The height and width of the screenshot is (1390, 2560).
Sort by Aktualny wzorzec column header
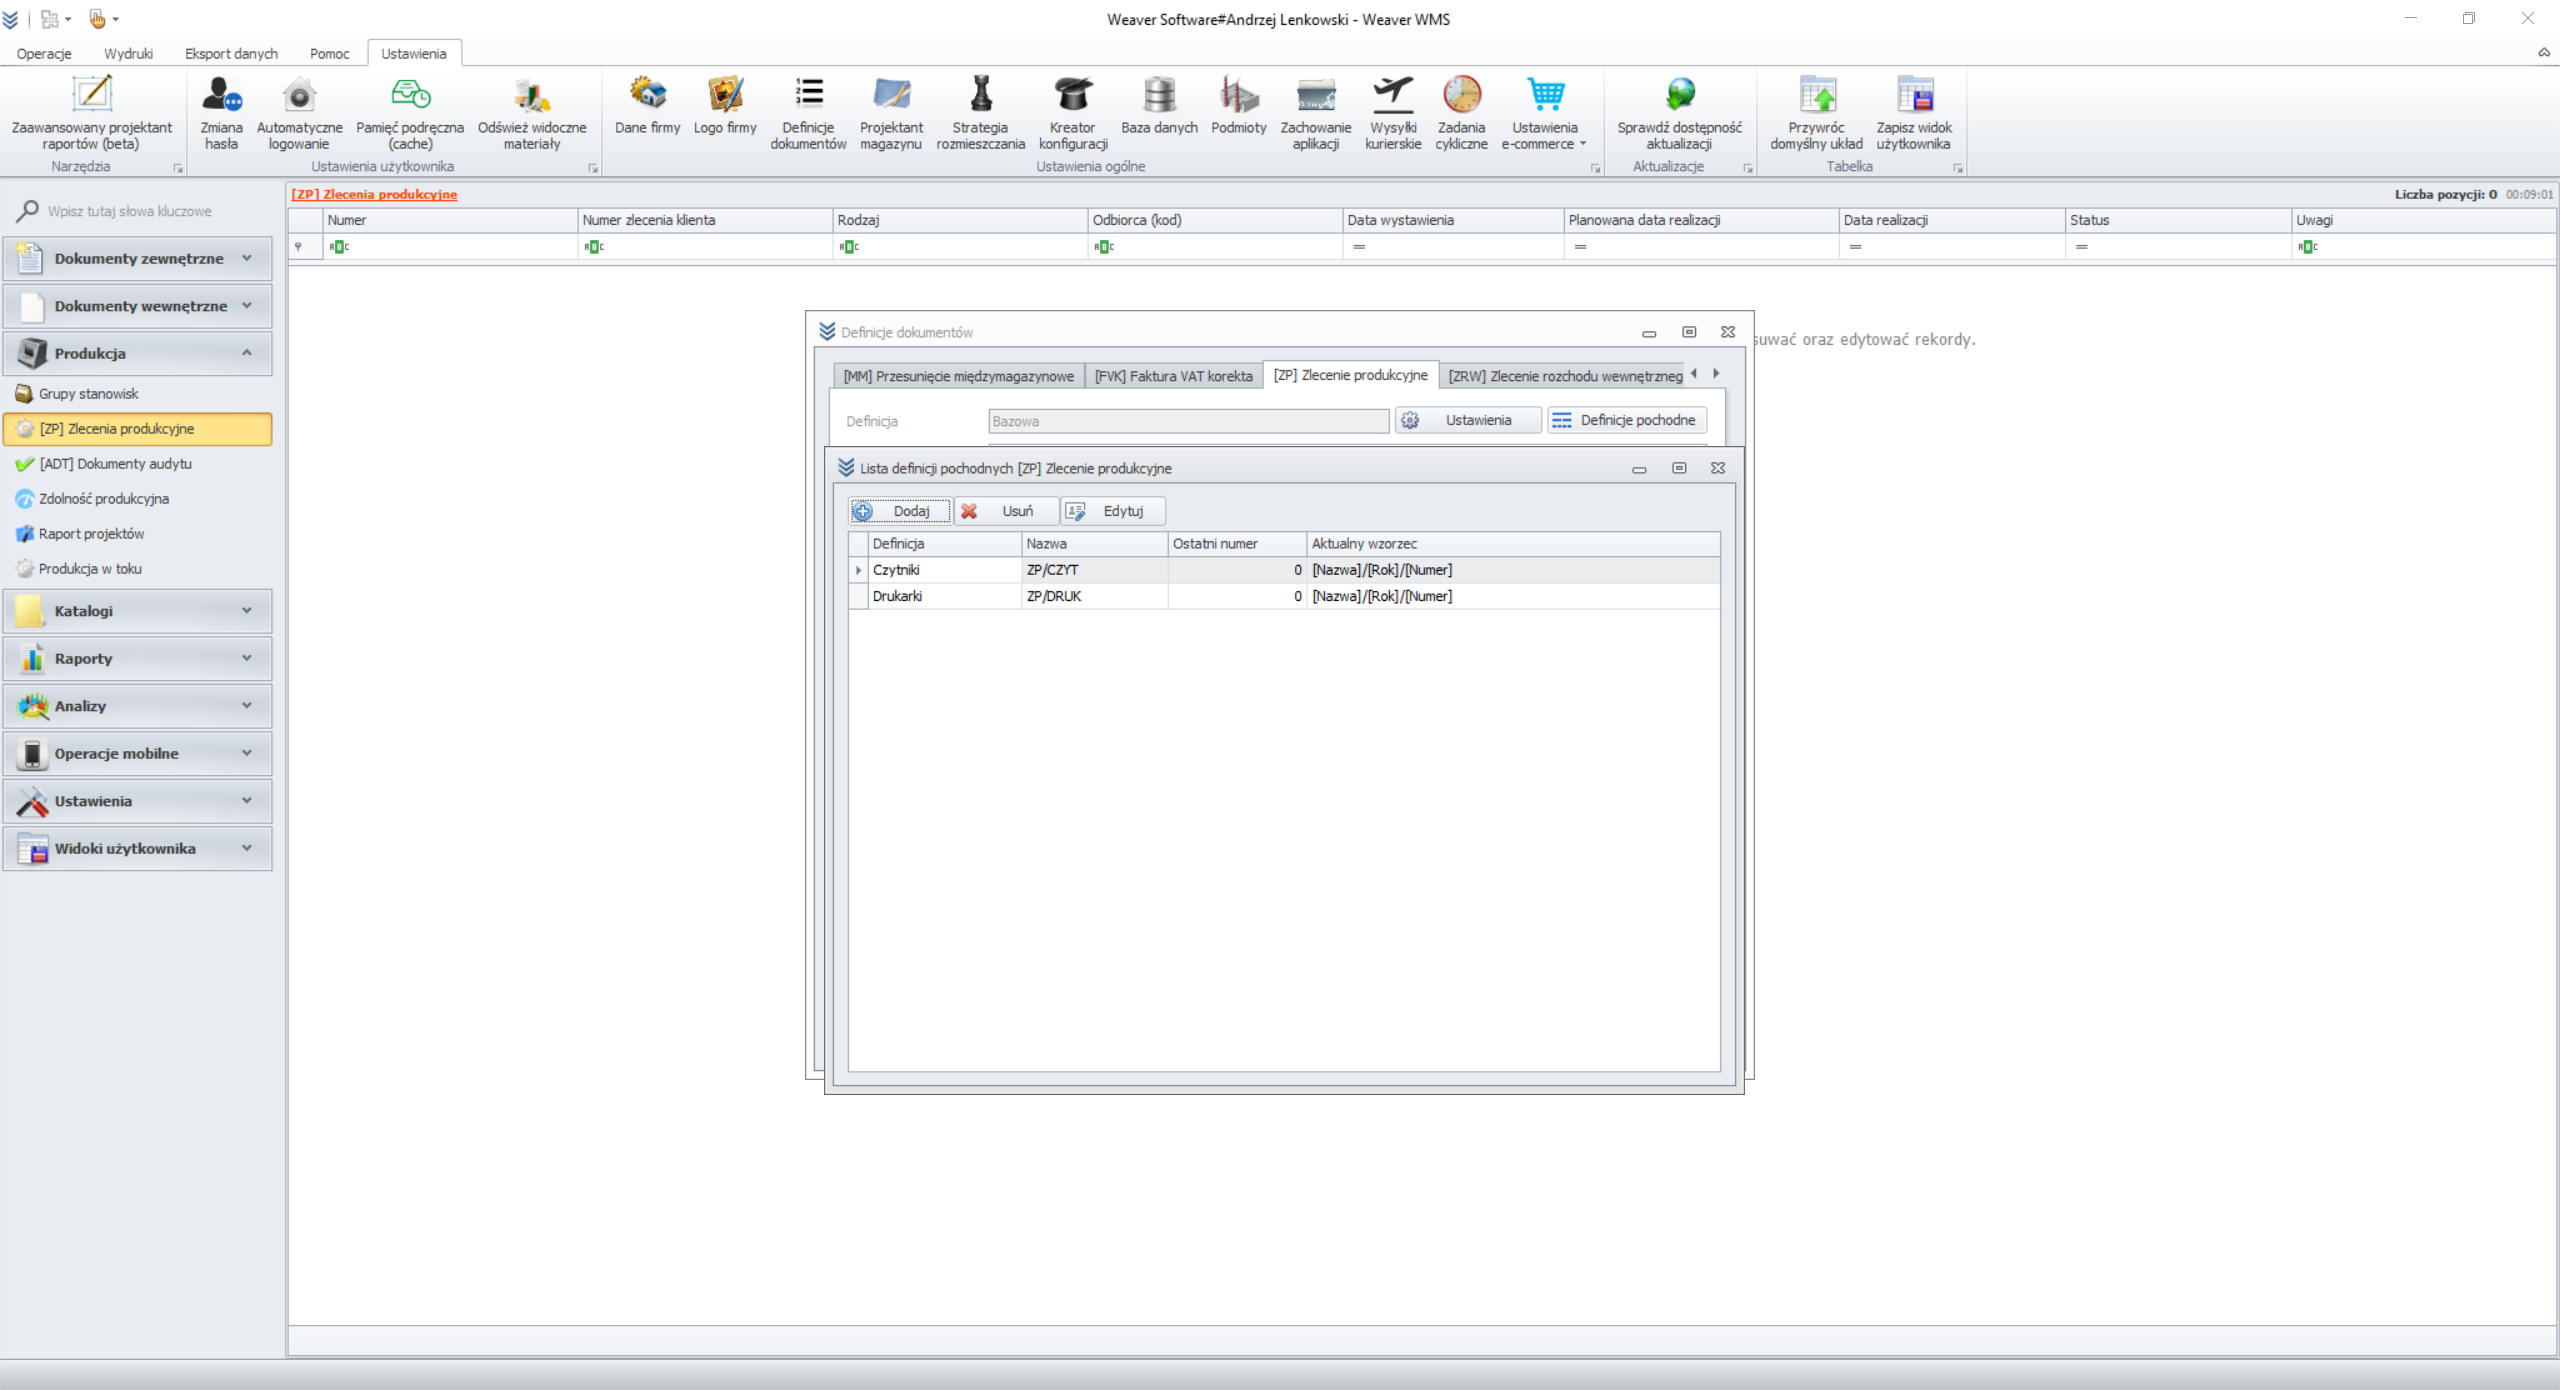click(1513, 544)
